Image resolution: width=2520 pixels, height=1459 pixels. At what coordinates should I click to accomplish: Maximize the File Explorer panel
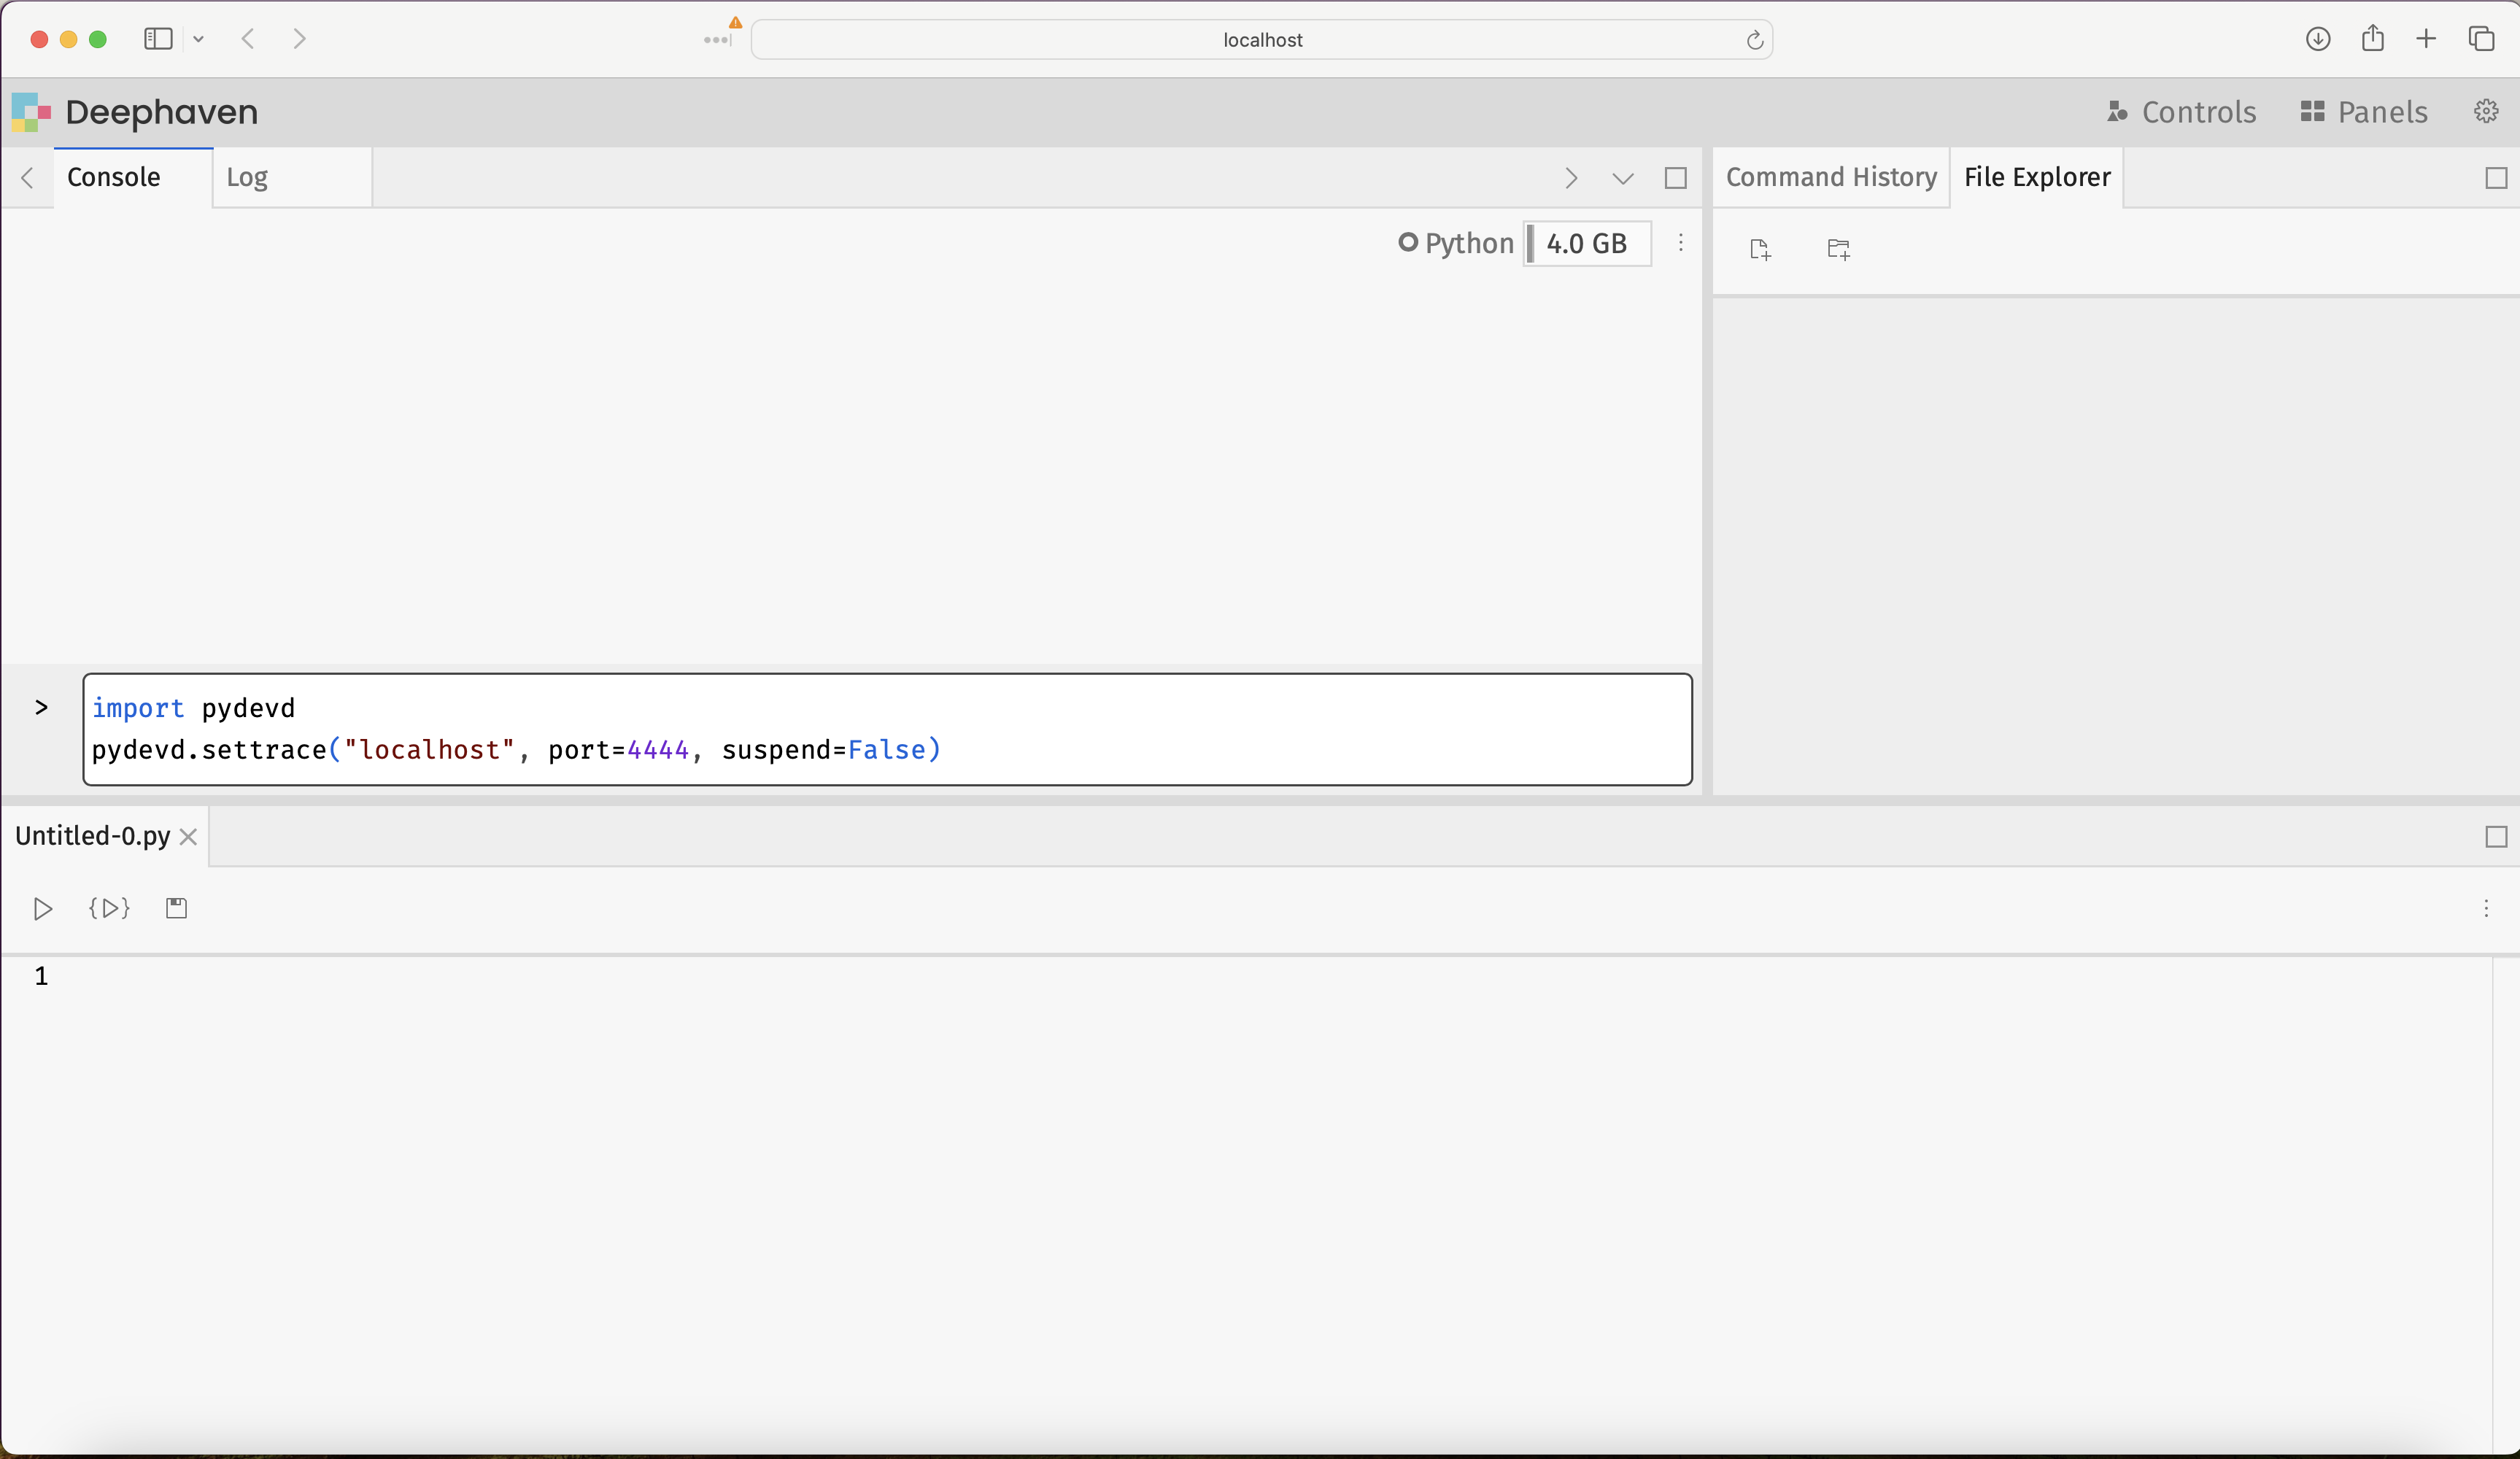click(2496, 178)
